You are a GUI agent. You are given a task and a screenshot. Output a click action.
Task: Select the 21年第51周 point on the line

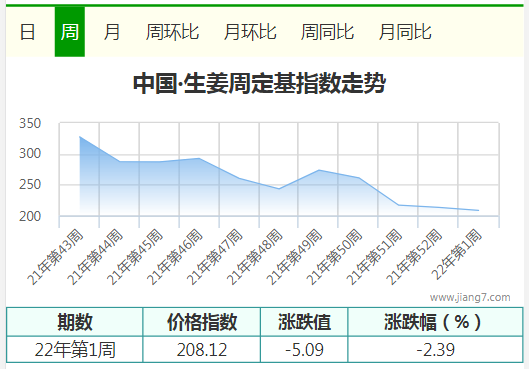(x=398, y=205)
